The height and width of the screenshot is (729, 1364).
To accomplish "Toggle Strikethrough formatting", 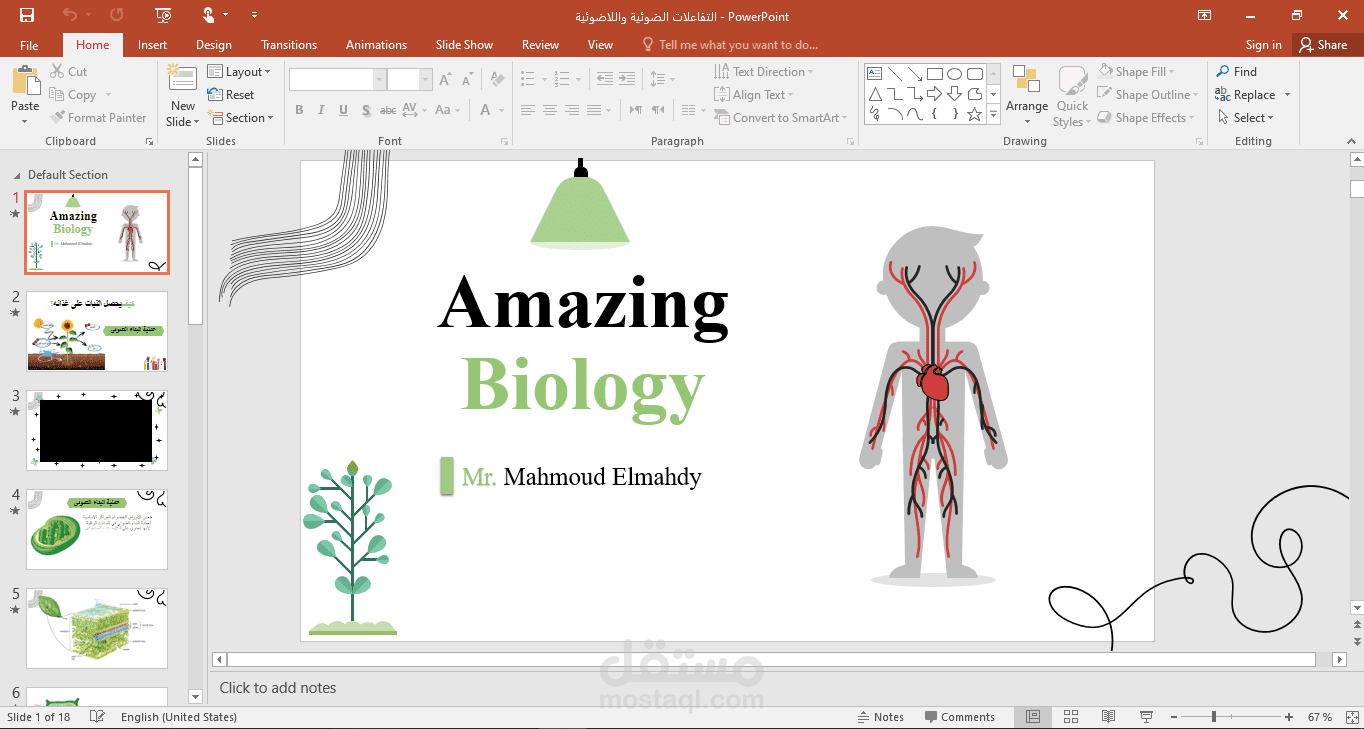I will [x=388, y=110].
